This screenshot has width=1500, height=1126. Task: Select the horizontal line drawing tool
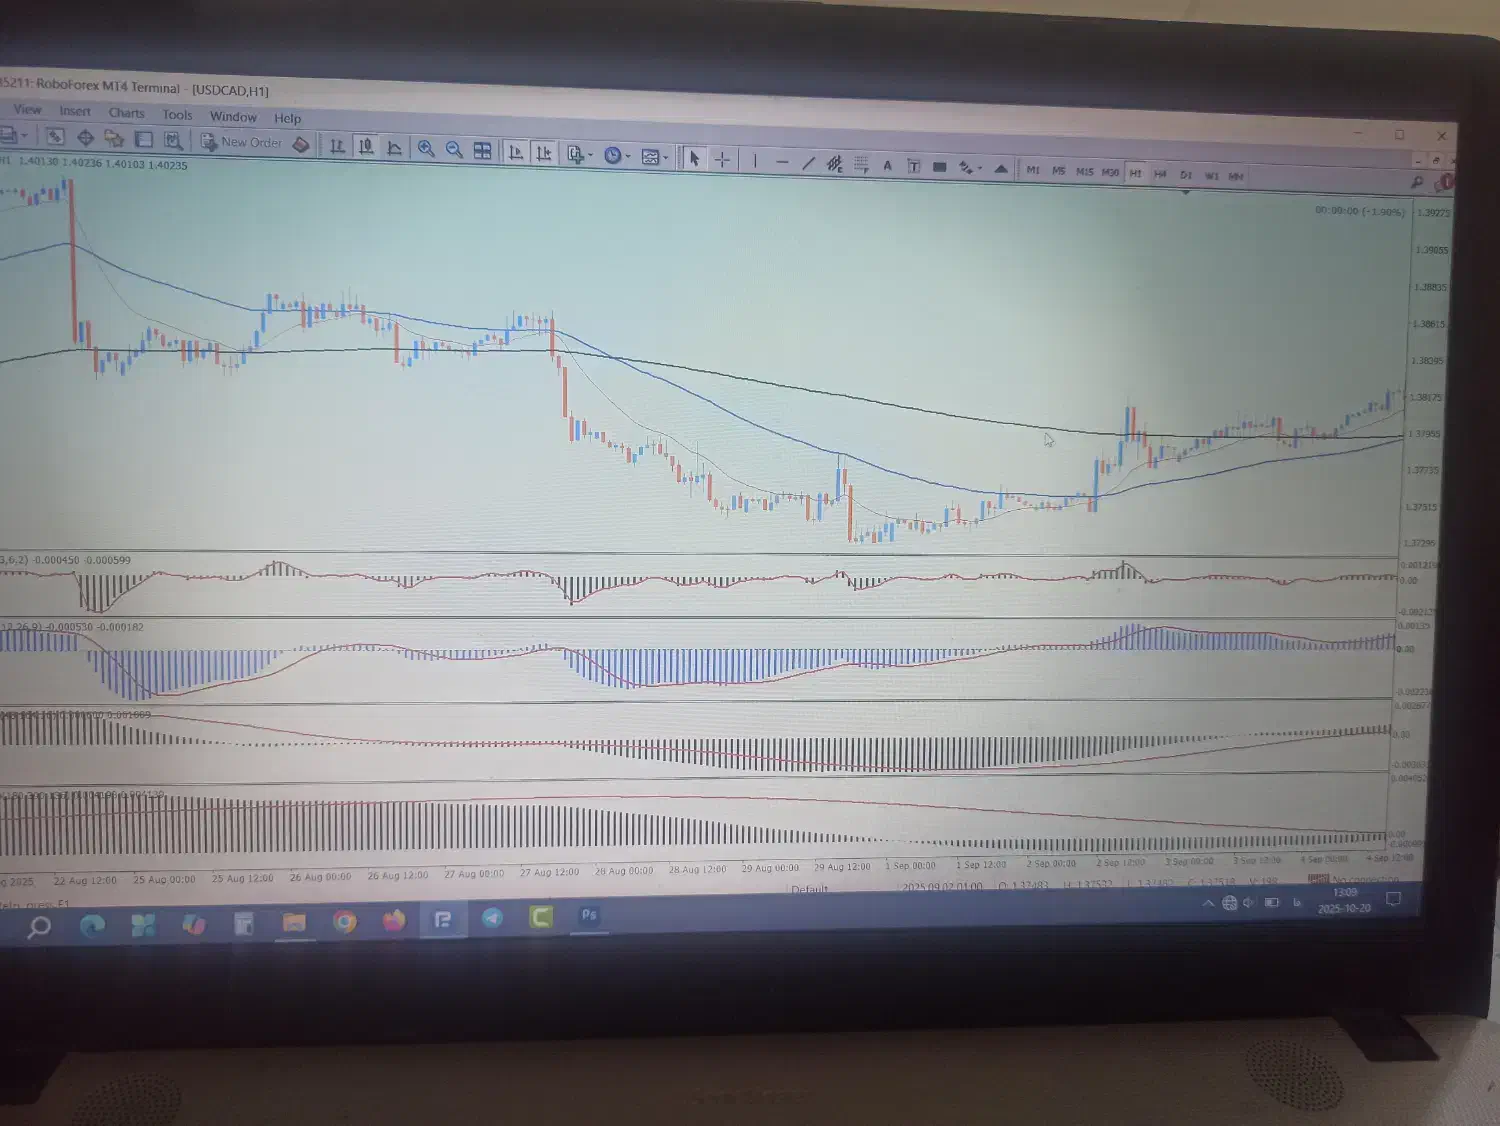tap(782, 161)
